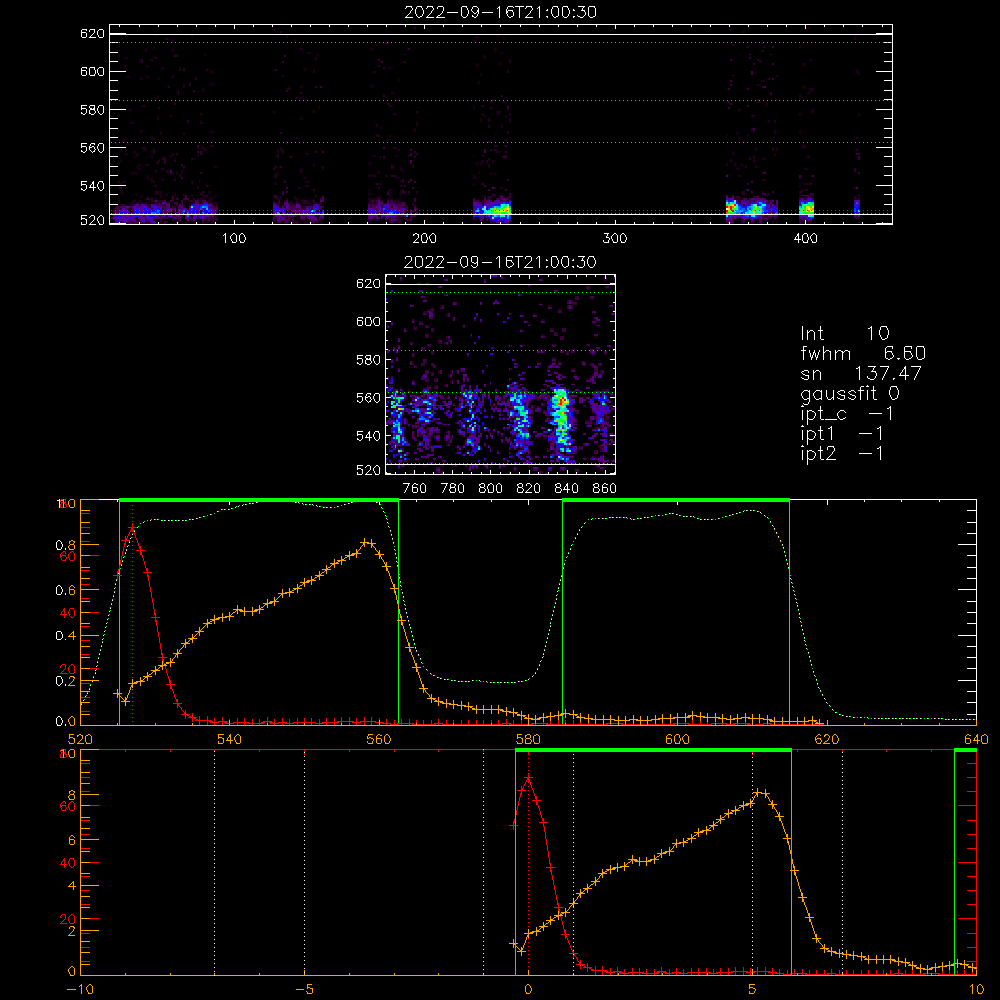Click the long thick green bar atop the bottom plot
The height and width of the screenshot is (1000, 1000).
pyautogui.click(x=653, y=751)
